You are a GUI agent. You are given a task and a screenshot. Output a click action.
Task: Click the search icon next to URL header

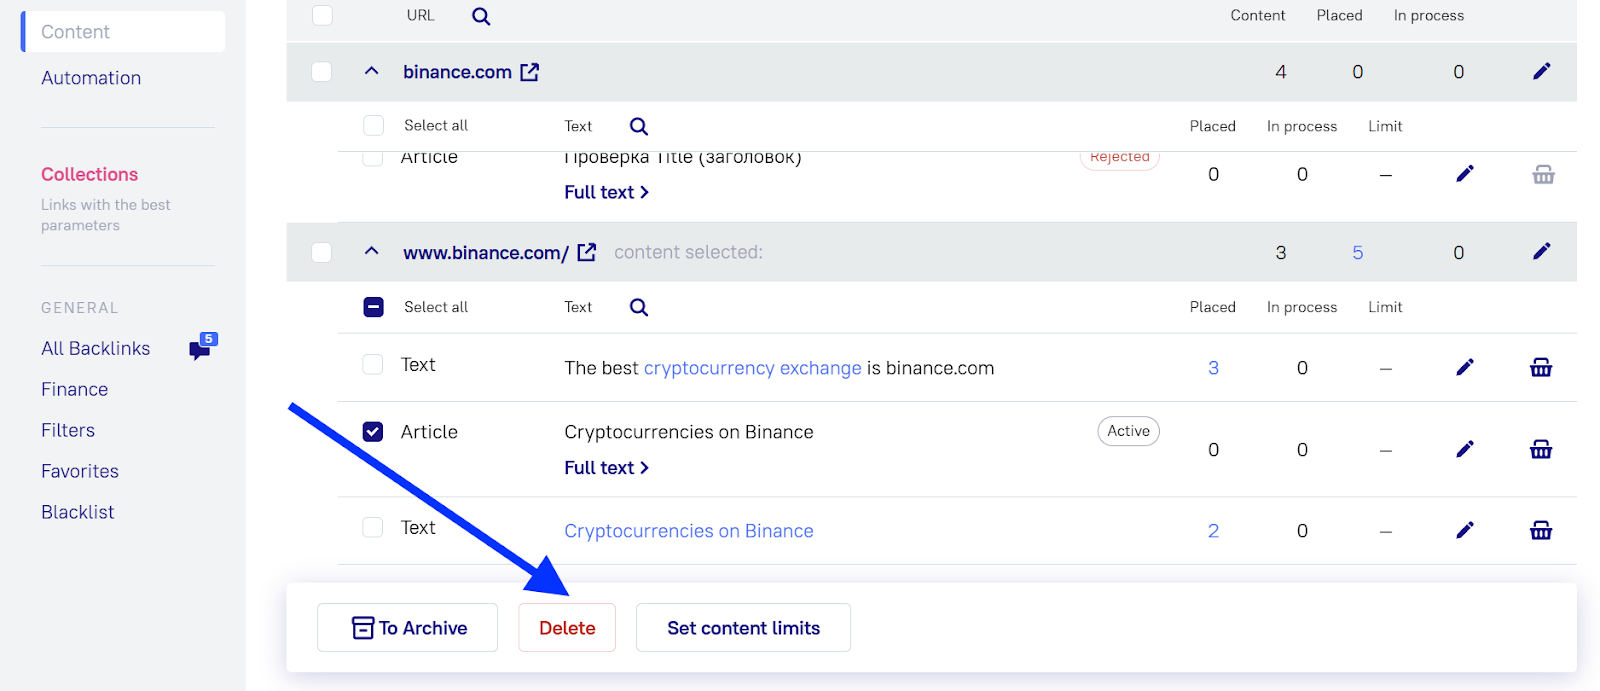click(x=481, y=16)
